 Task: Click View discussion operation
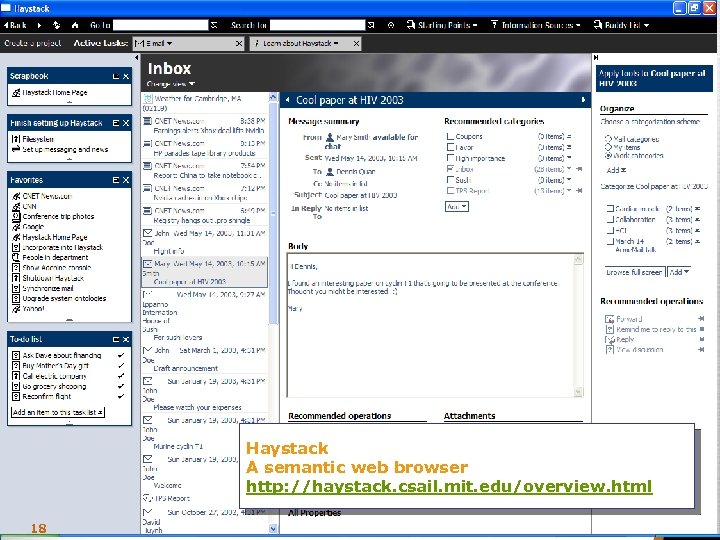(640, 349)
